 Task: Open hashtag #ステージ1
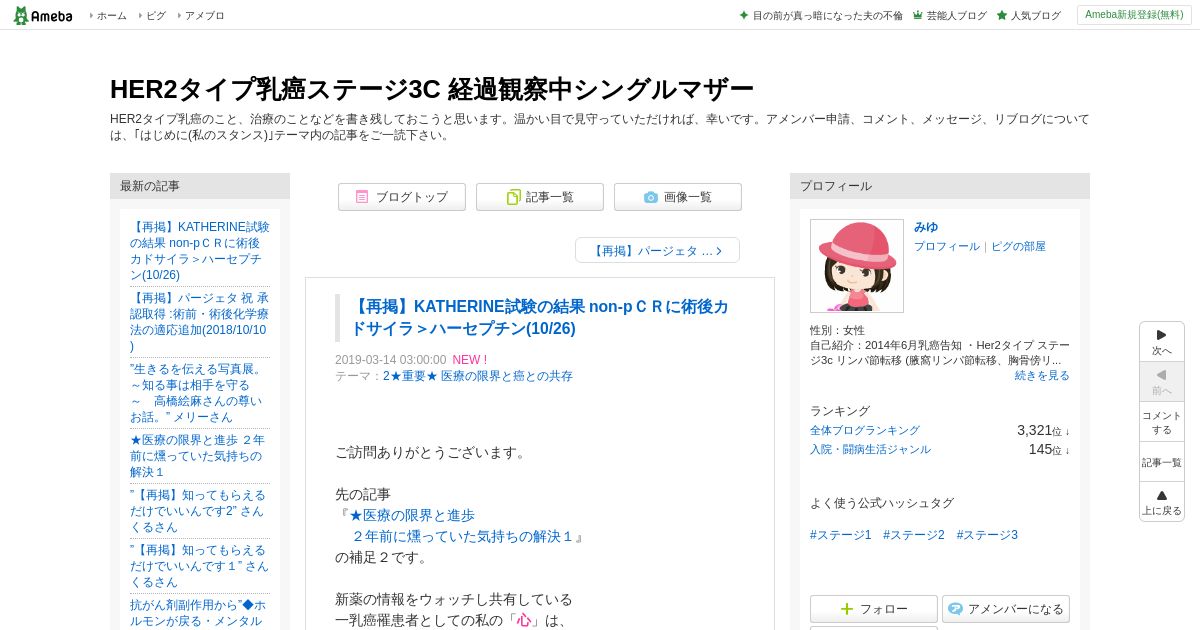pos(841,535)
